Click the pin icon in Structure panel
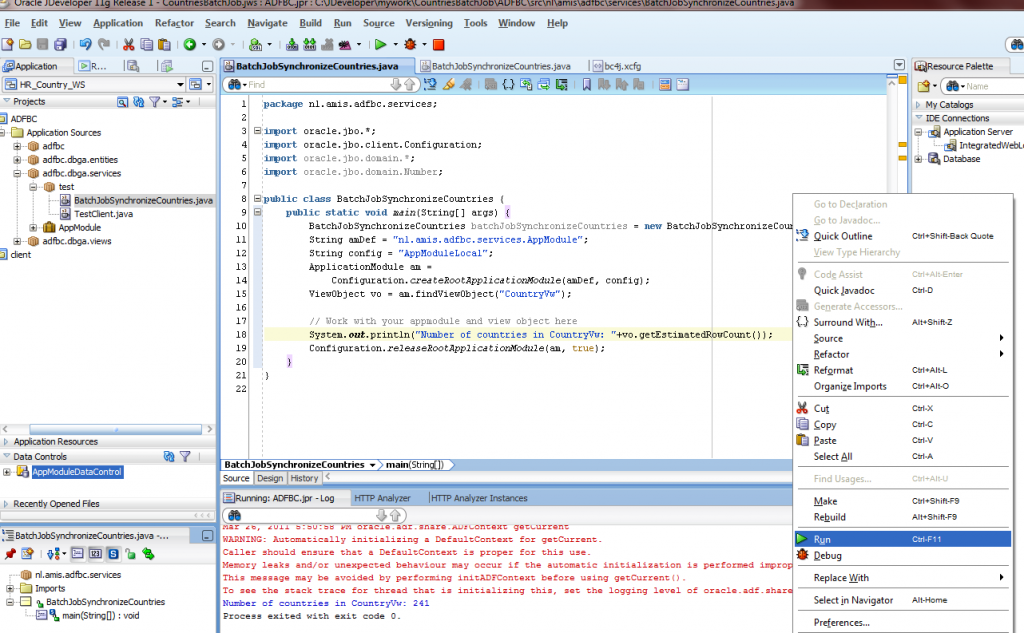The height and width of the screenshot is (633, 1024). tap(10, 553)
